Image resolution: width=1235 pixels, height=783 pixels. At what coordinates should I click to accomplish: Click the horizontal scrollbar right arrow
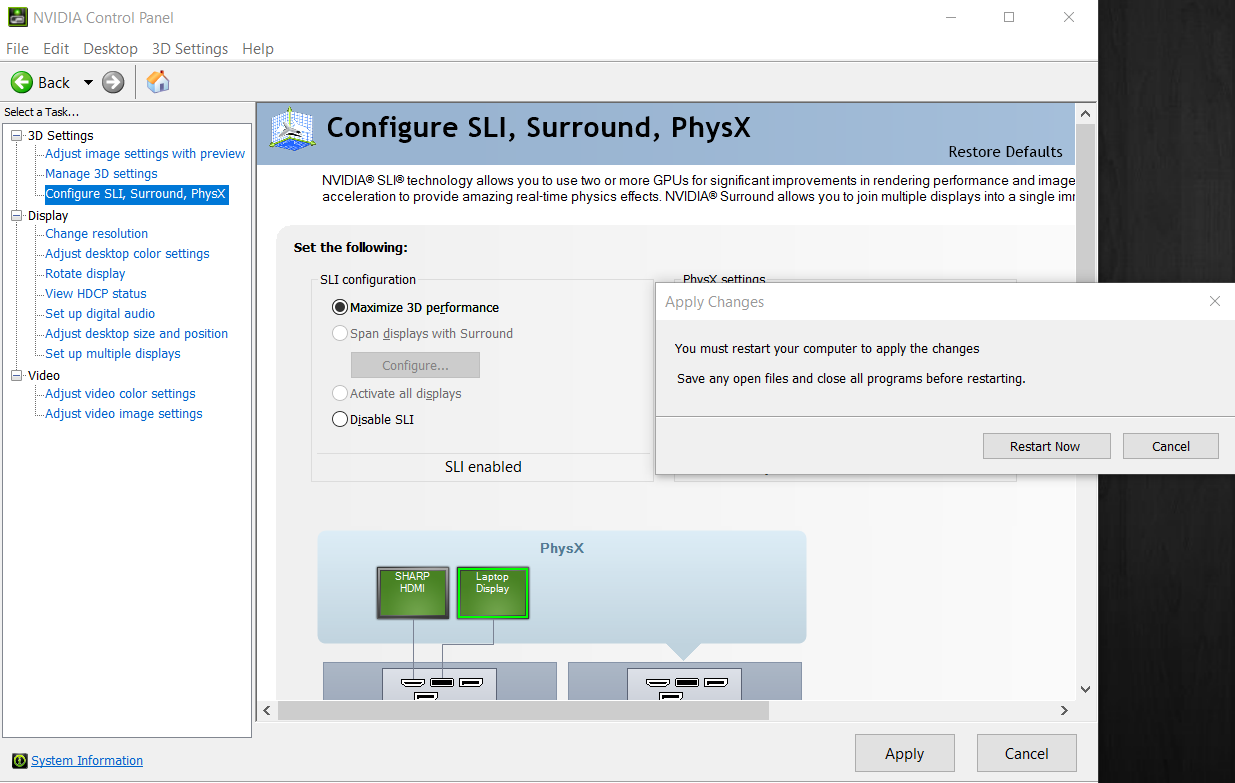[x=1065, y=710]
